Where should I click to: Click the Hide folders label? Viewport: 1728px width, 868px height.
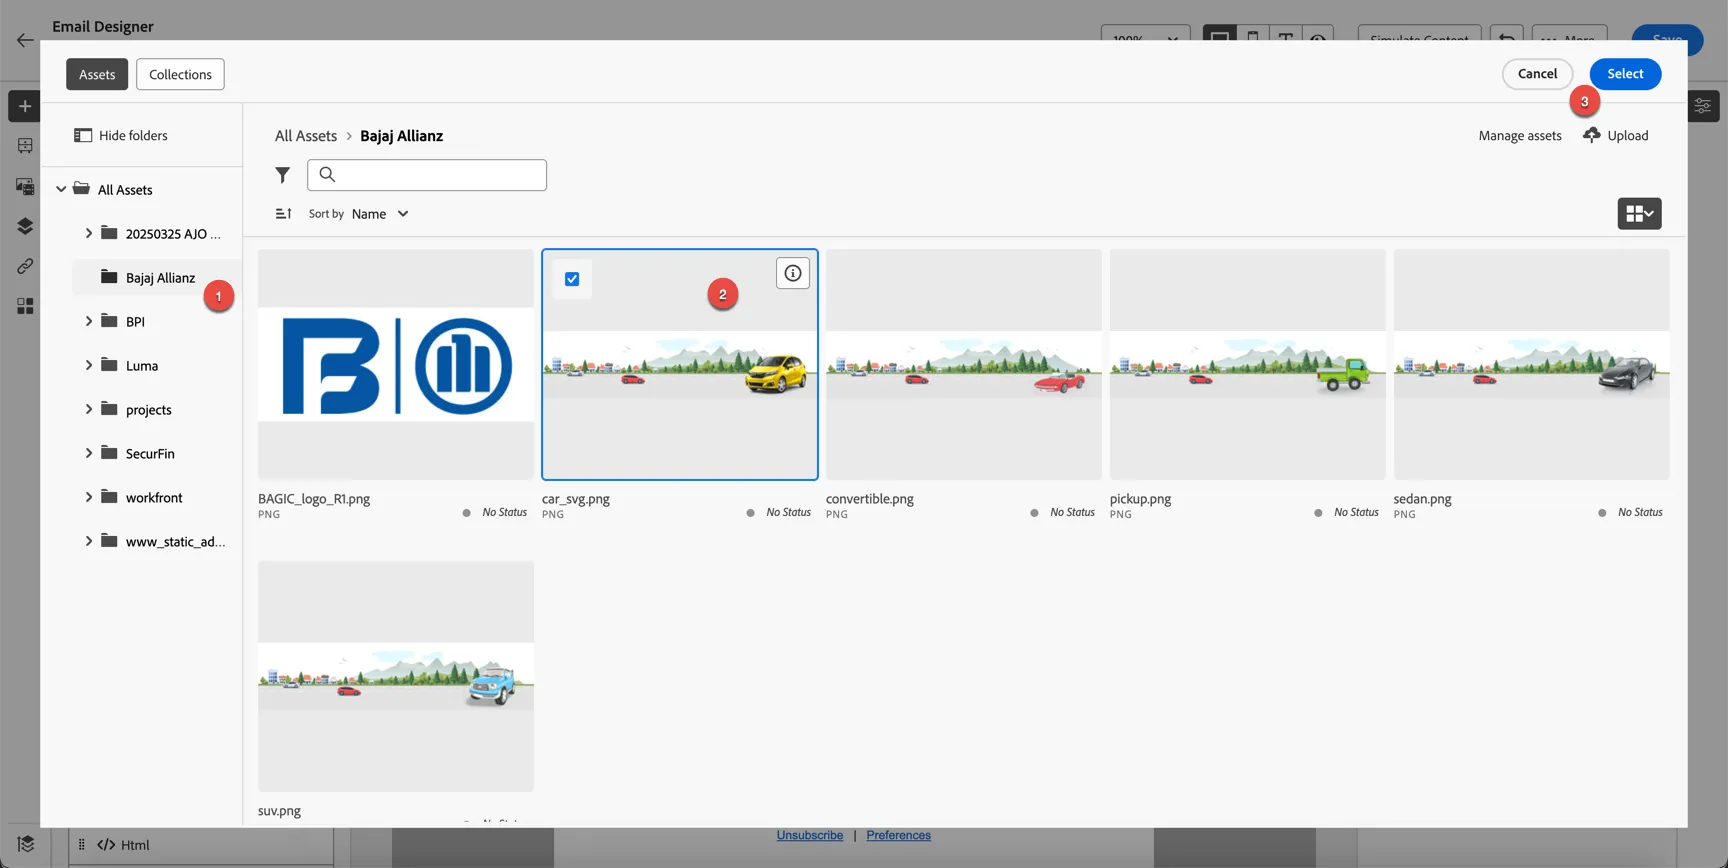[x=133, y=135]
